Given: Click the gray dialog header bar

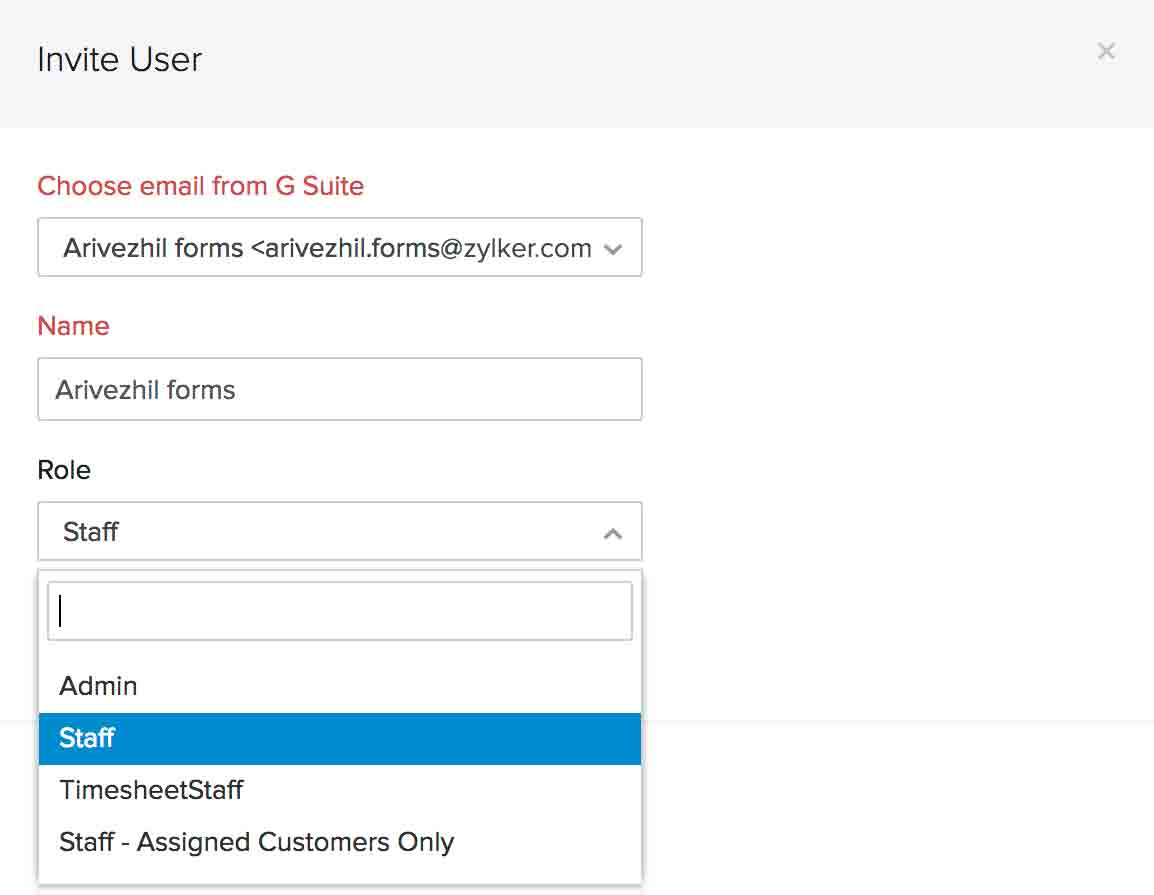Looking at the screenshot, I should point(600,62).
